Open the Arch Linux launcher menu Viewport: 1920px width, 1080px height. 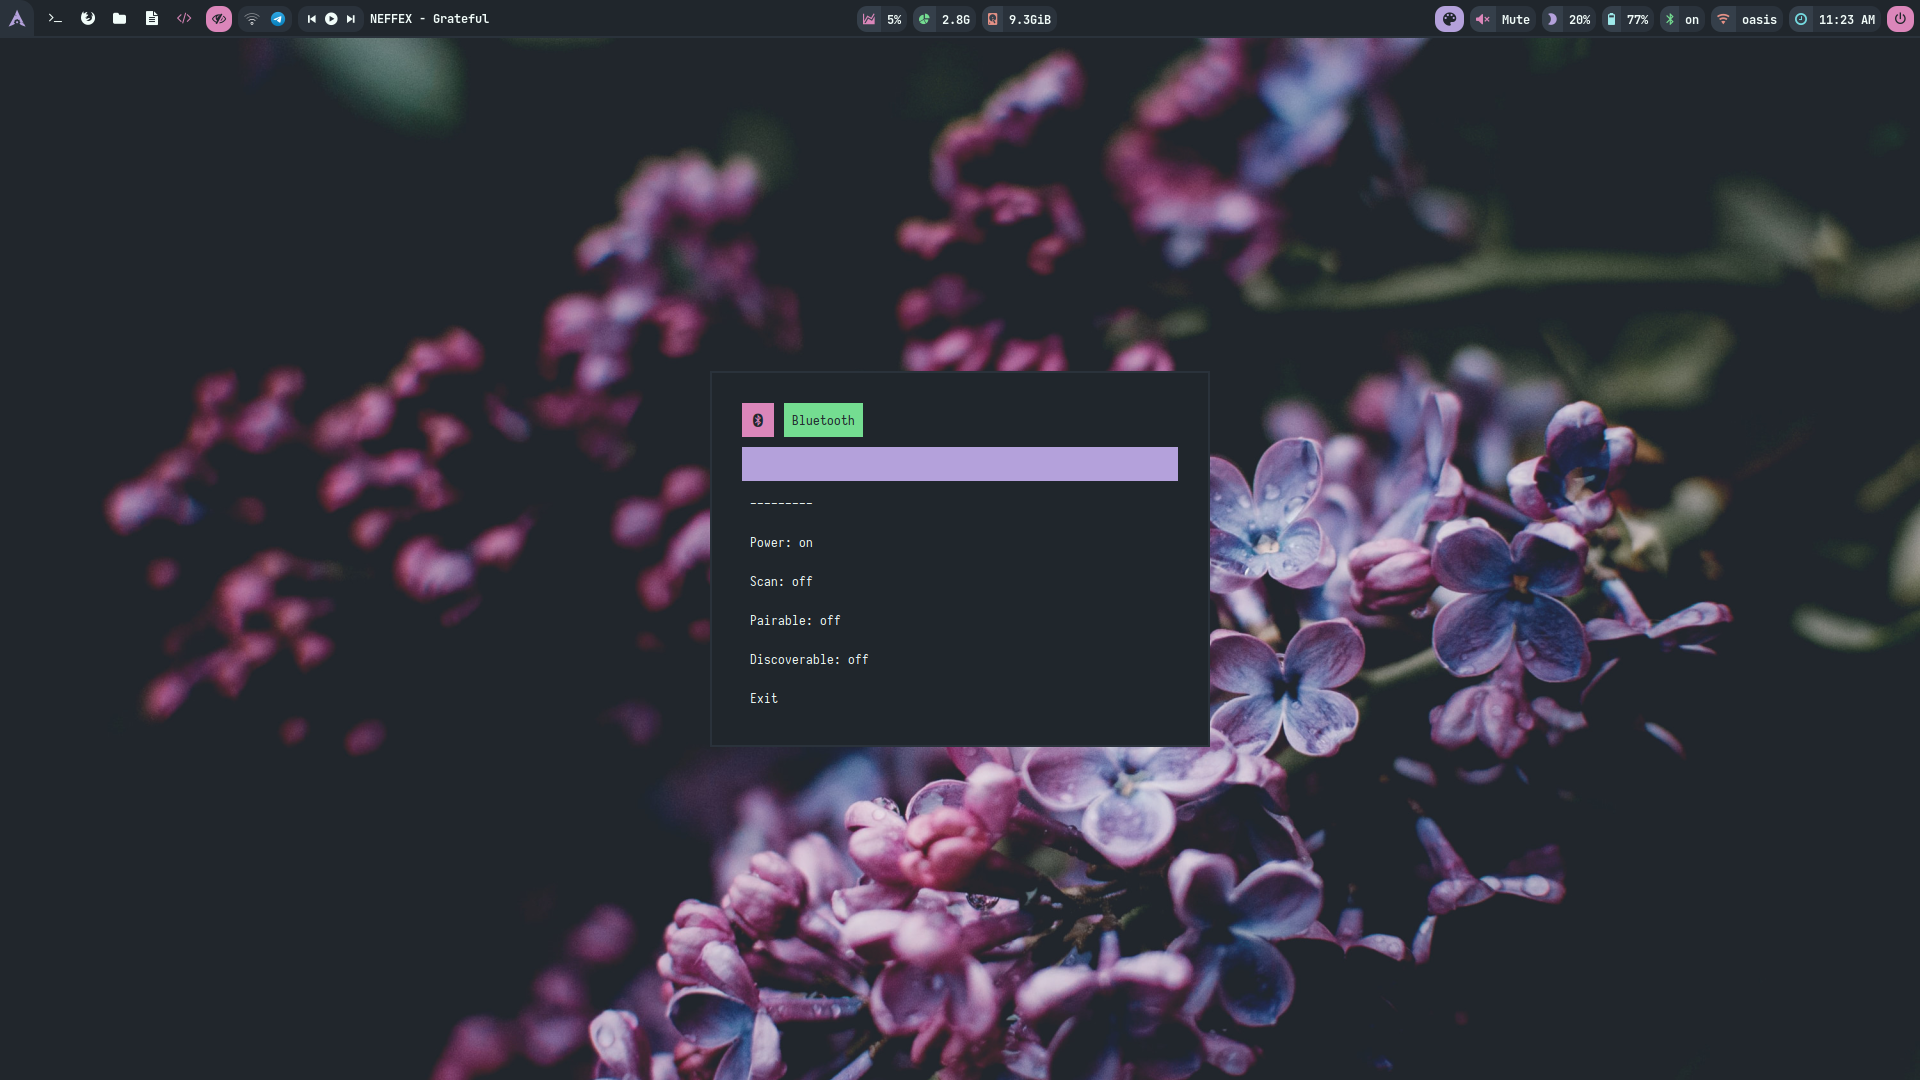point(17,19)
